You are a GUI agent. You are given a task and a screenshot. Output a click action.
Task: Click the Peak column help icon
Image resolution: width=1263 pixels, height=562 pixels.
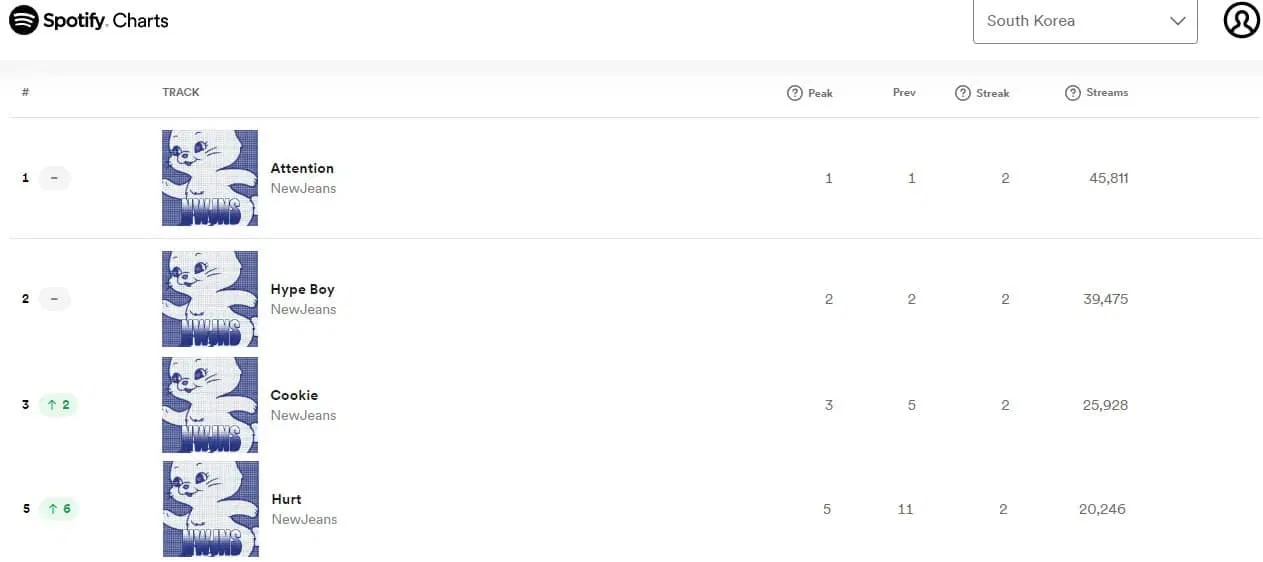[x=795, y=93]
